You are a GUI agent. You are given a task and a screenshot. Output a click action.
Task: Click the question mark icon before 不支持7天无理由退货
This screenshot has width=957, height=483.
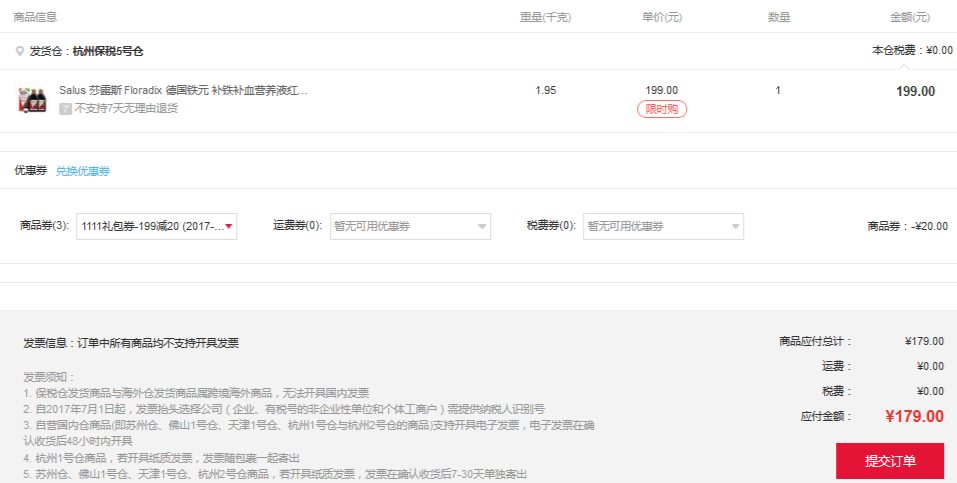(x=65, y=109)
